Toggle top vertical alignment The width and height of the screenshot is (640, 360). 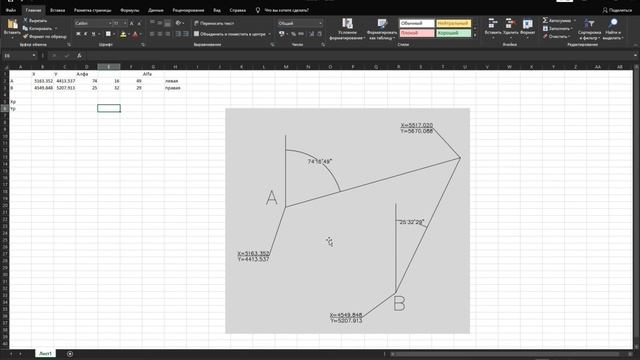(x=152, y=23)
